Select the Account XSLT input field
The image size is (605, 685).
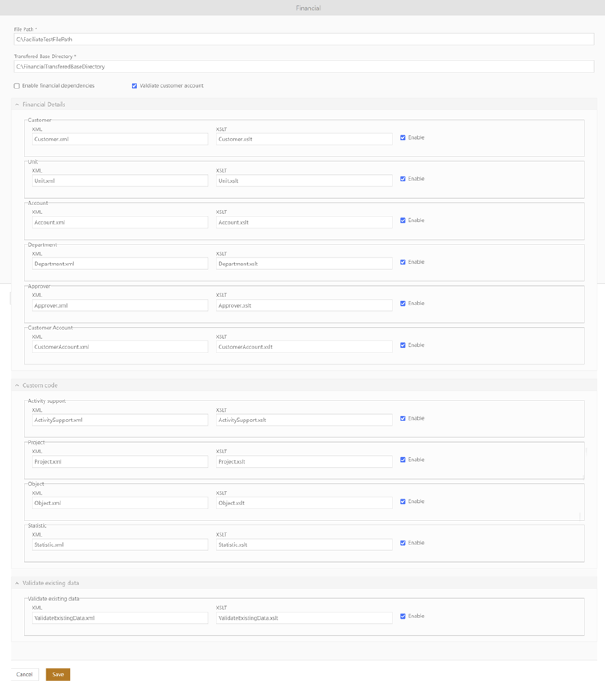[304, 223]
